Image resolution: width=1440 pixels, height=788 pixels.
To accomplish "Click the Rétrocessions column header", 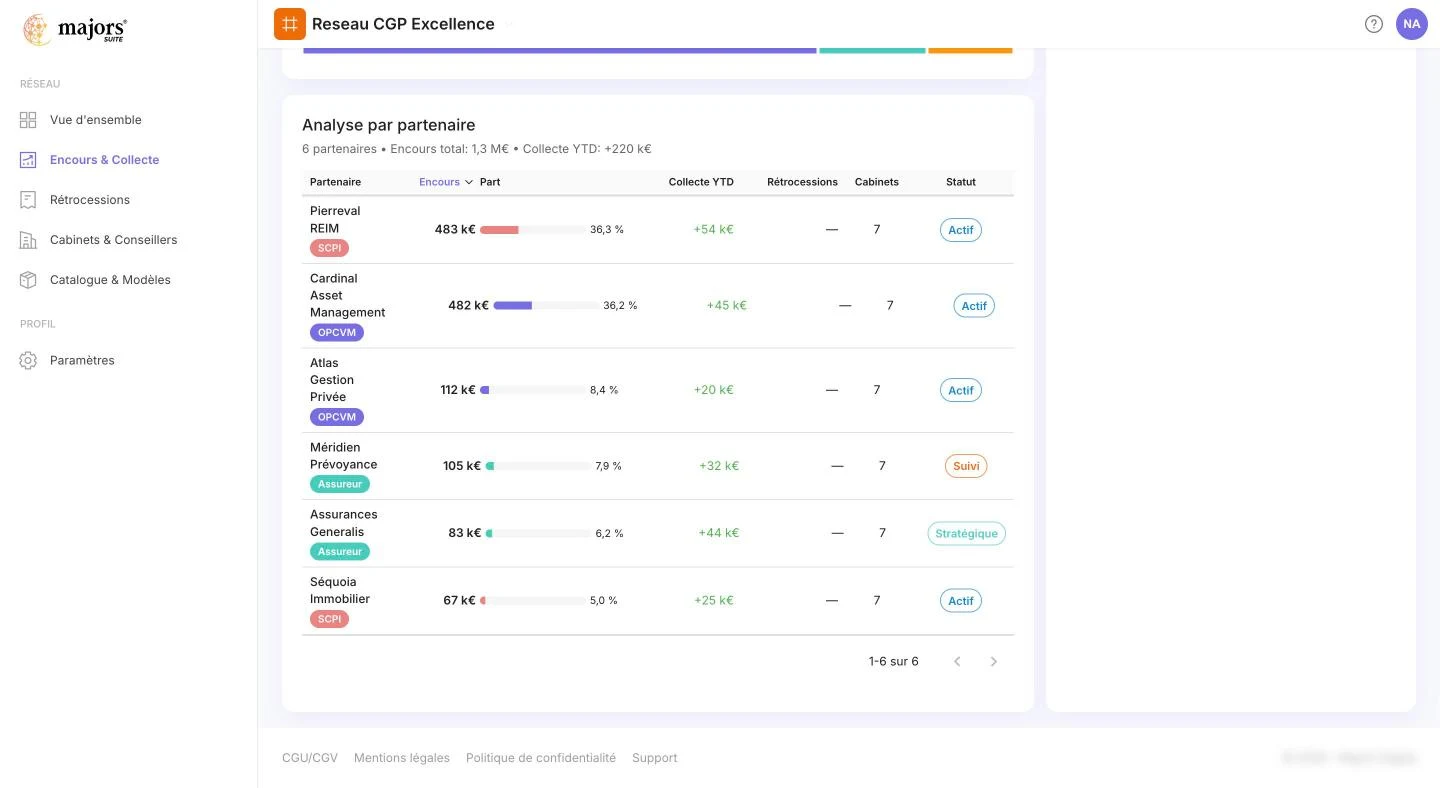I will (802, 182).
